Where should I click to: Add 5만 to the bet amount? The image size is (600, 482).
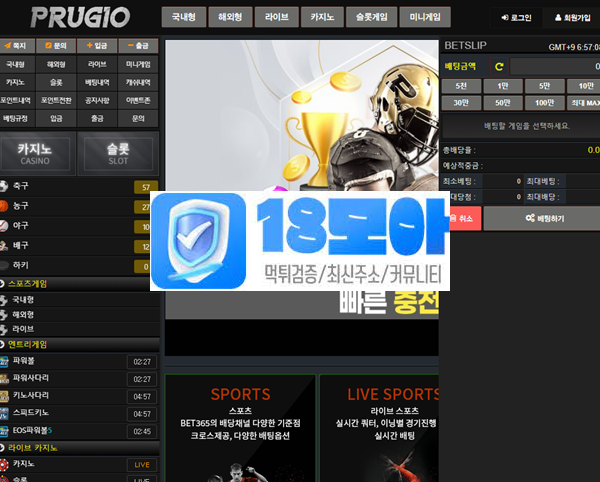click(545, 86)
